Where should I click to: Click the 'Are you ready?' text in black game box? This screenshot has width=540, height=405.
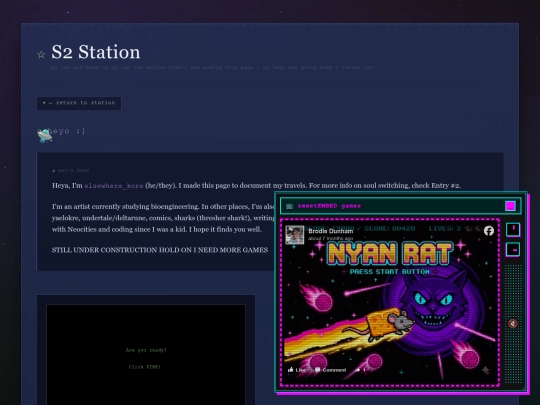point(146,350)
